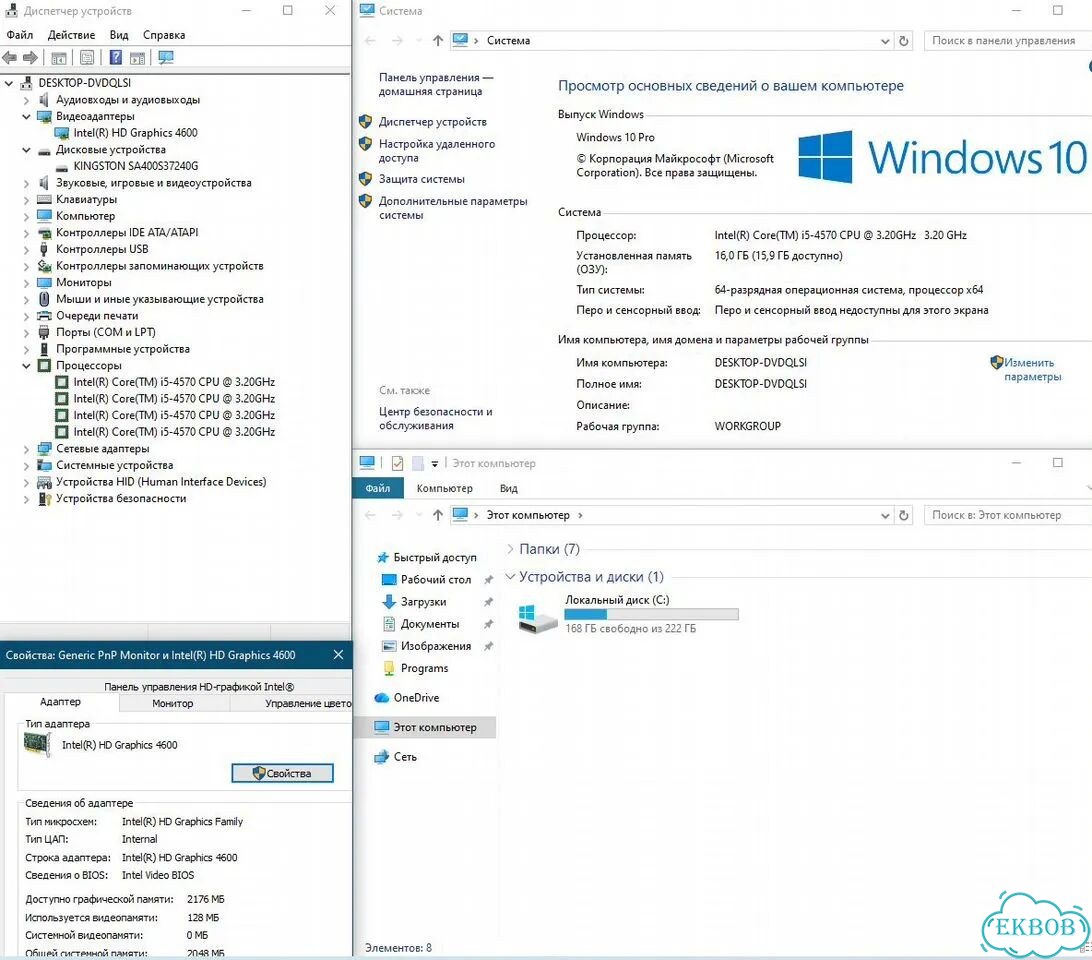Click Поиск в: Этот компьютер field
This screenshot has height=960, width=1092.
[1007, 515]
